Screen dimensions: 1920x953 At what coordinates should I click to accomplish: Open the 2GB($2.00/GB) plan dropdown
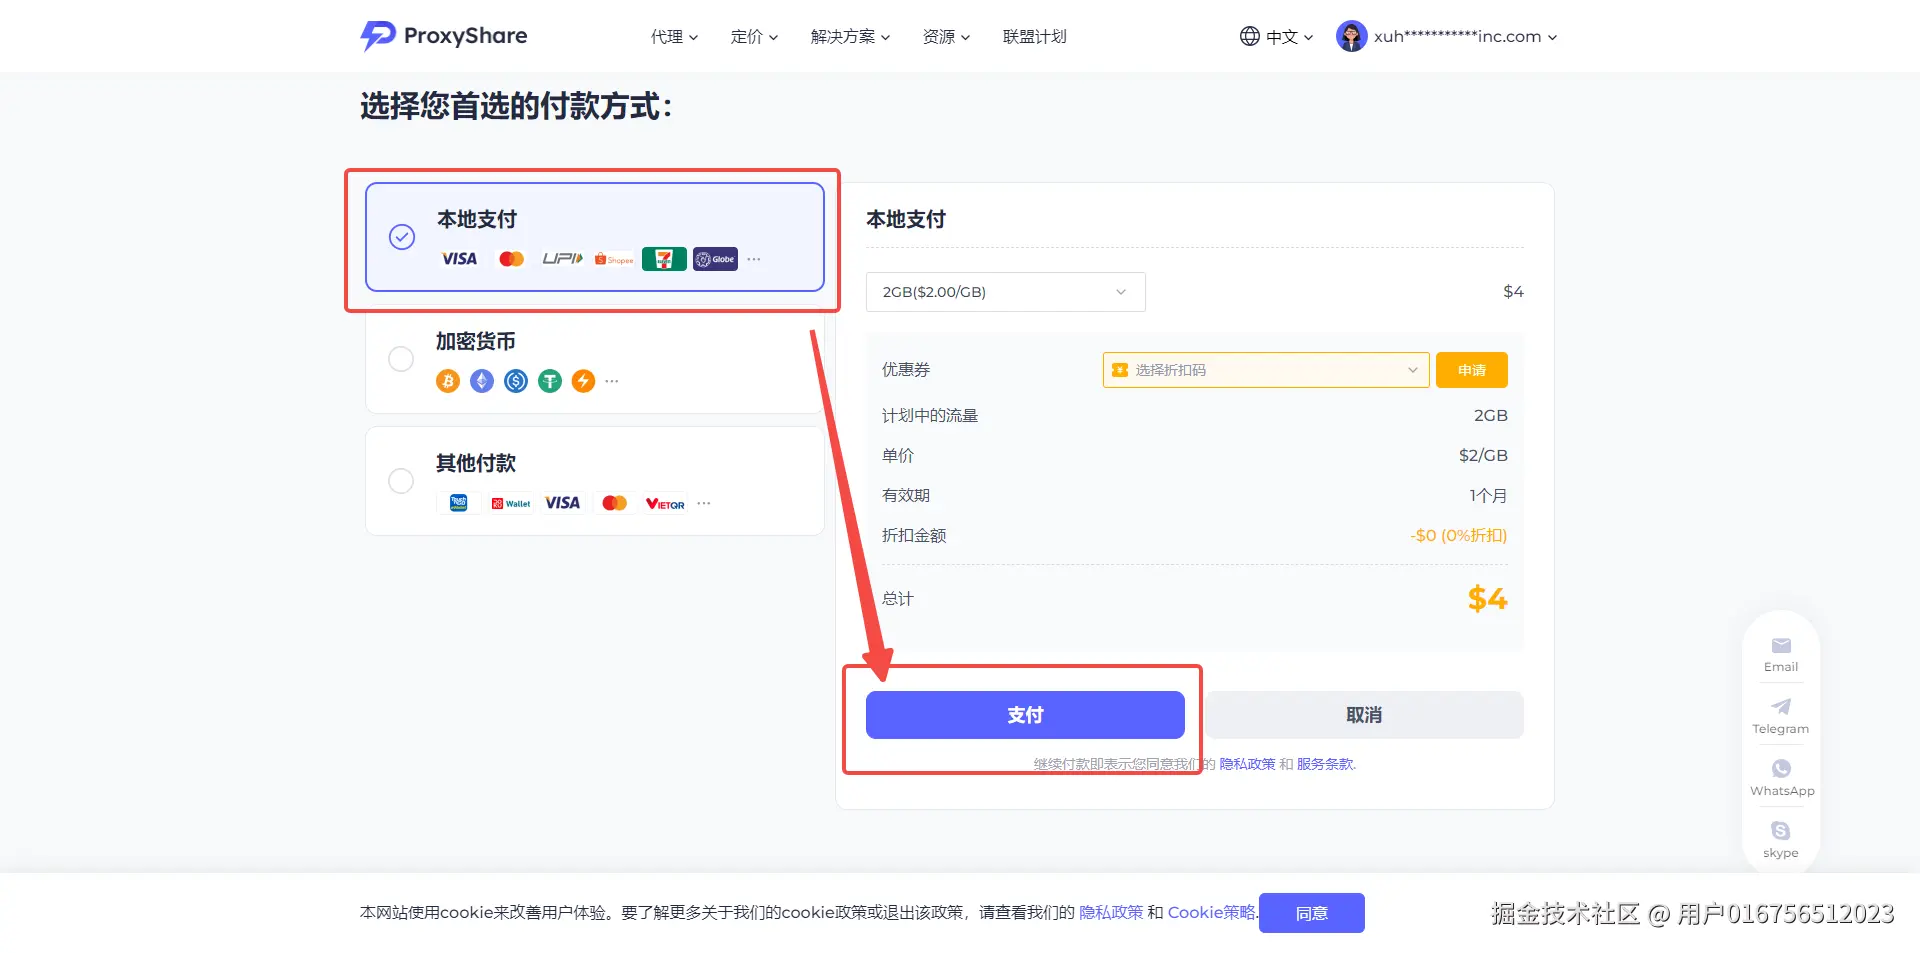1006,292
